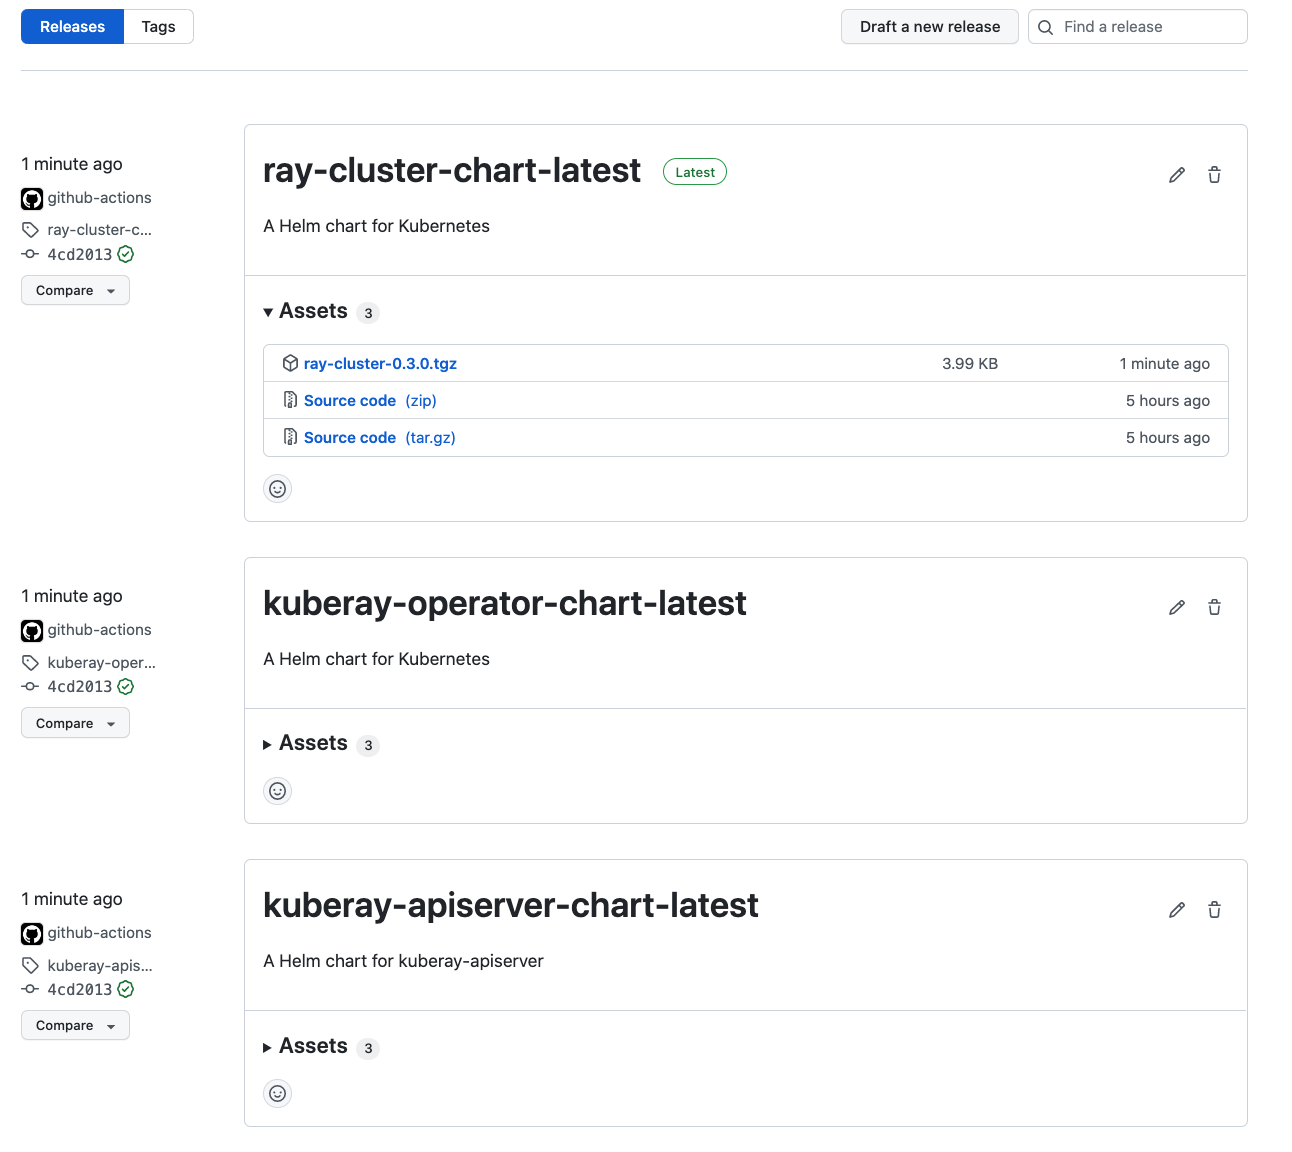
Task: Delete the kuberay-apiserver-chart-latest release
Action: 1214,910
